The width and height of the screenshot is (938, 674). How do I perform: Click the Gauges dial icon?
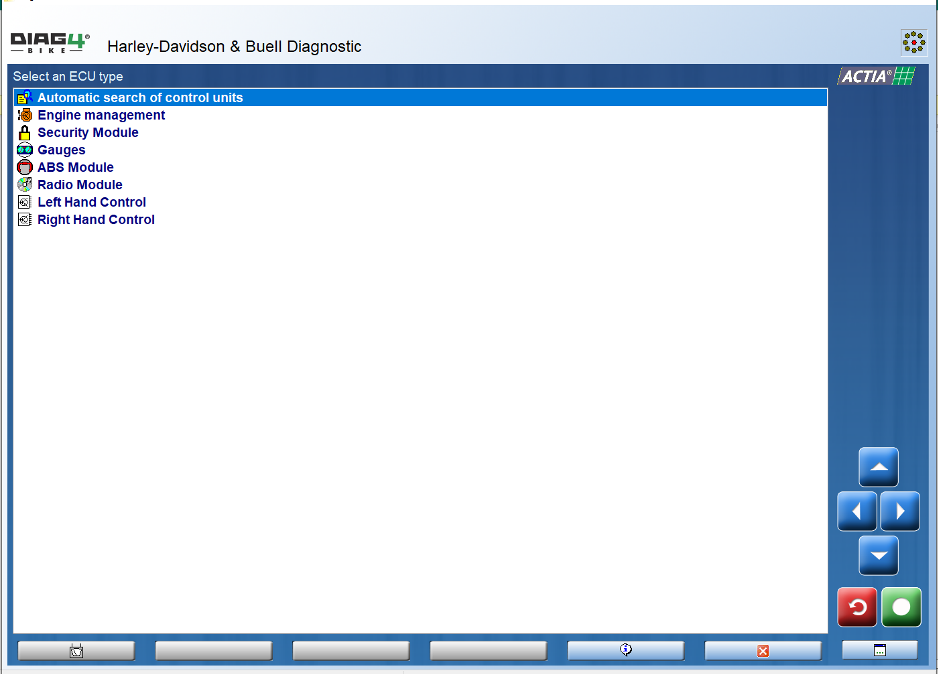(25, 150)
